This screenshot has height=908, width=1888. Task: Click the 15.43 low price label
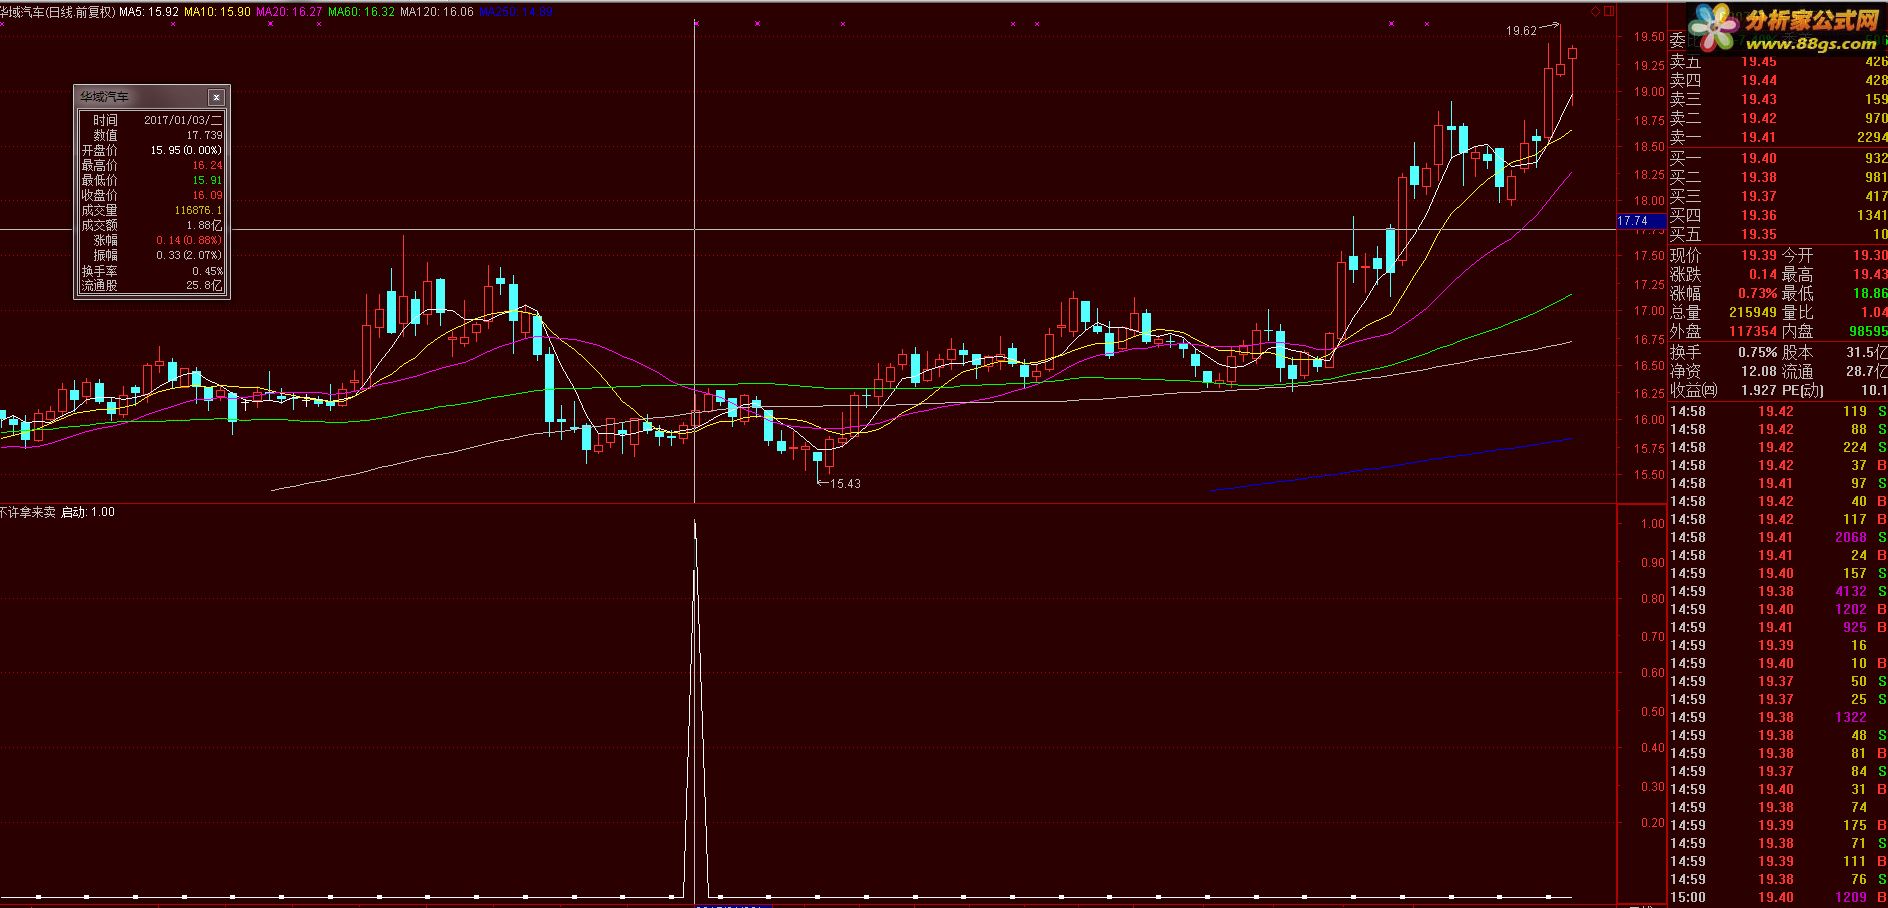(845, 484)
